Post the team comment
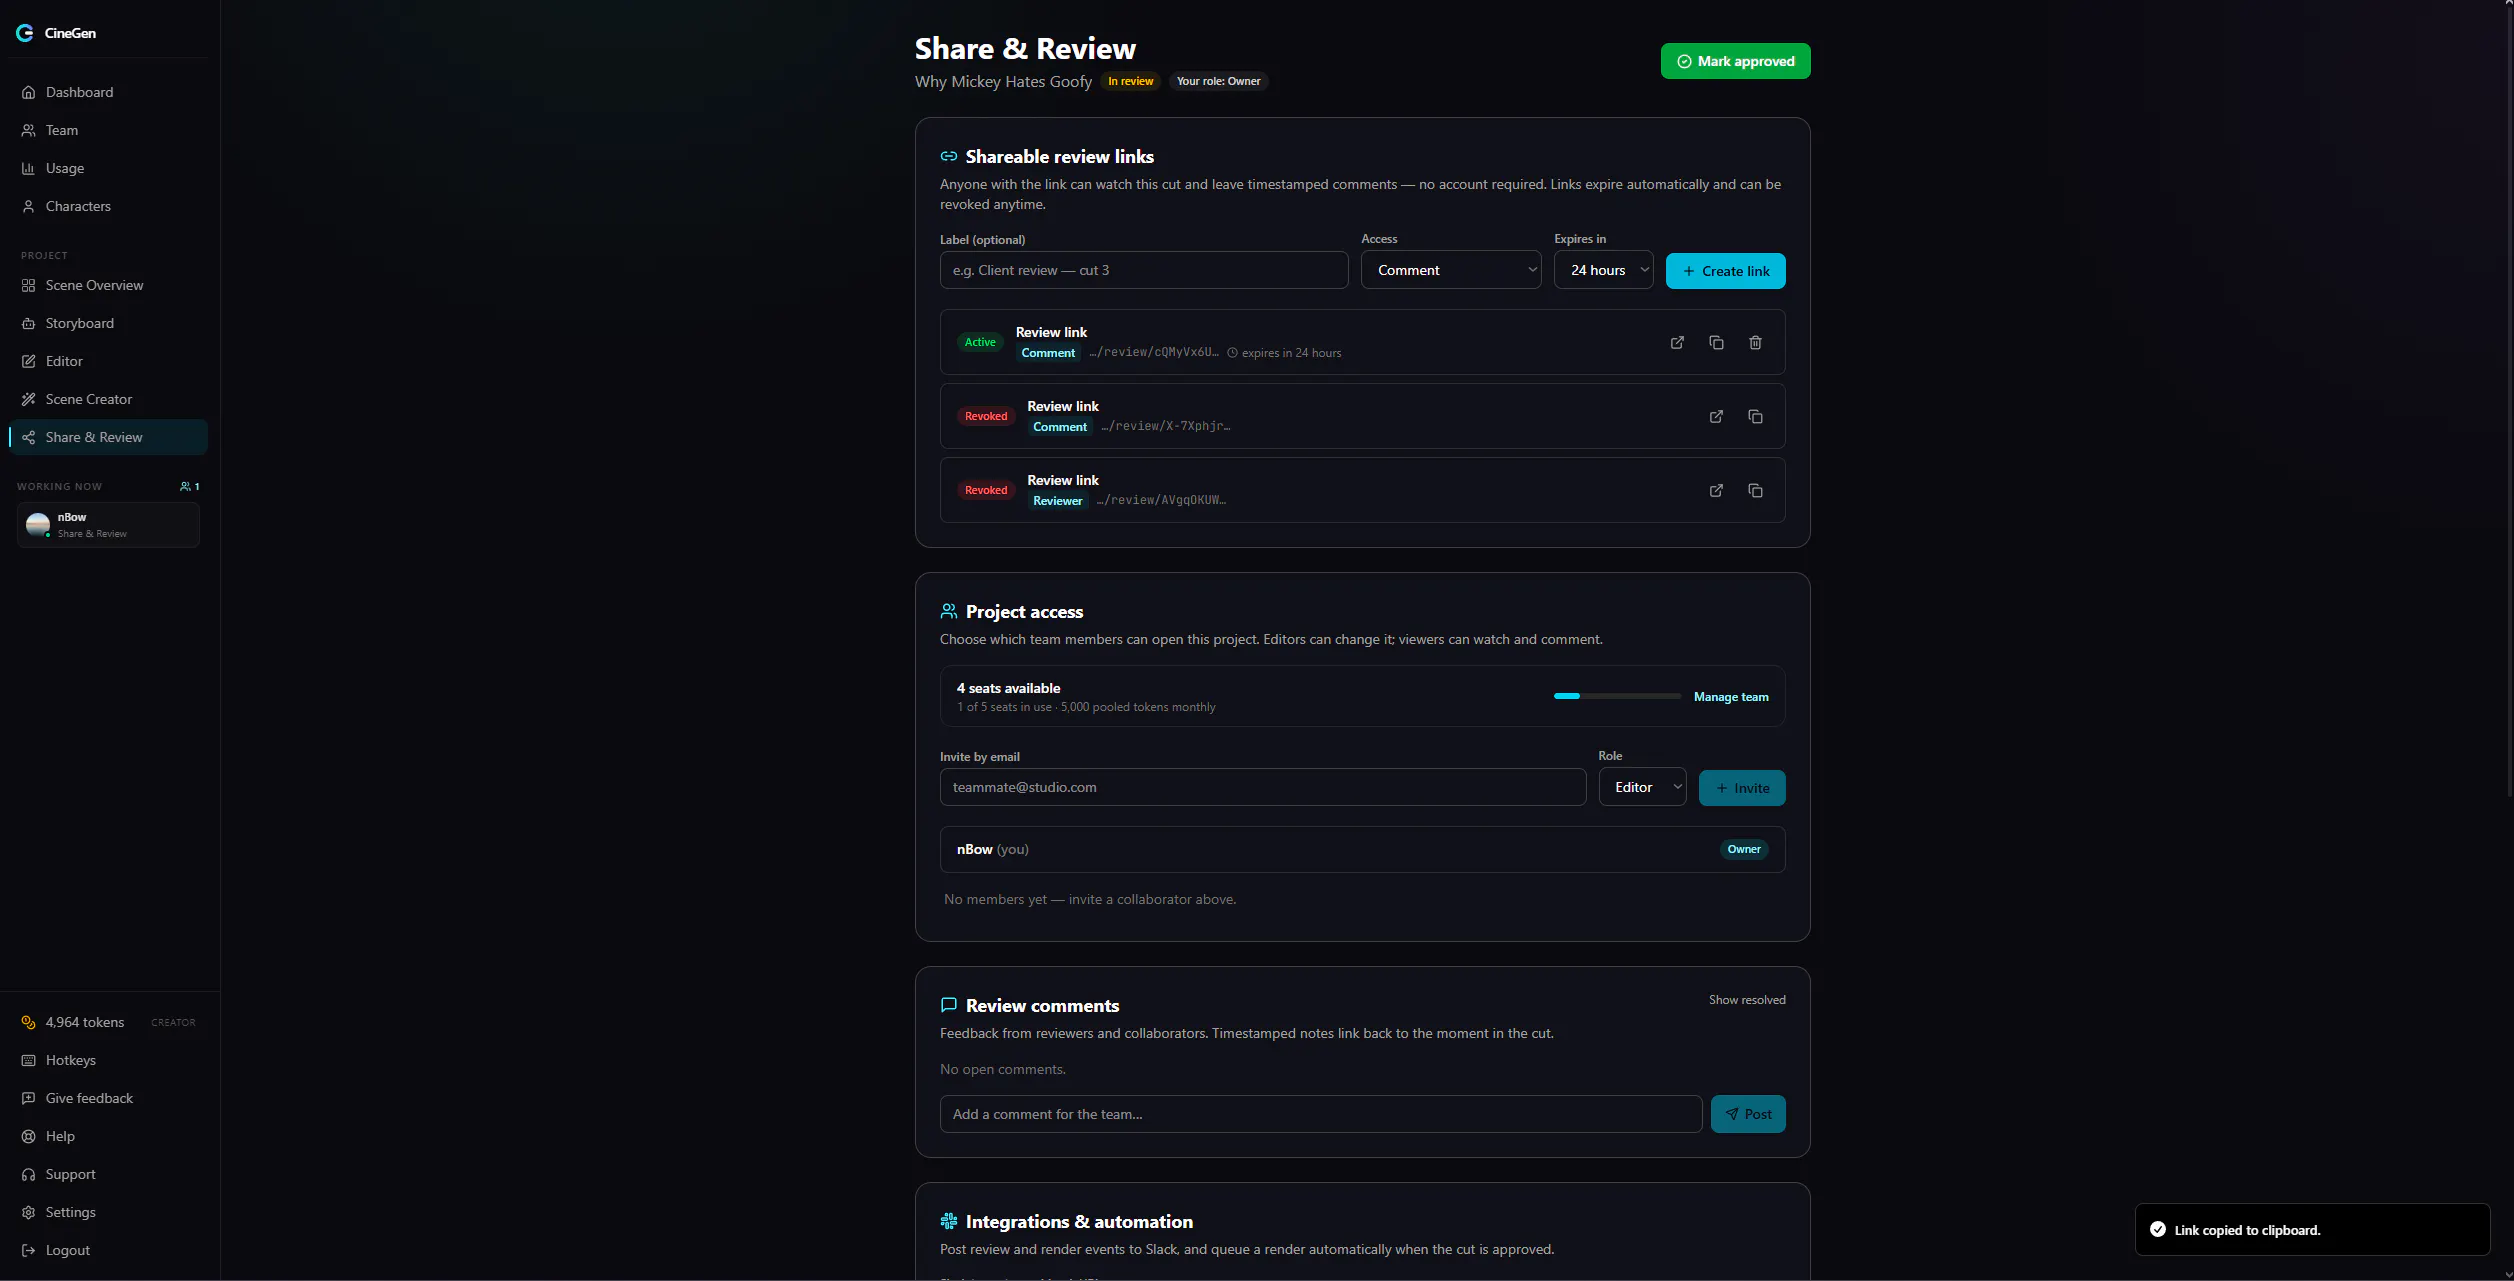This screenshot has width=2514, height=1281. [1748, 1114]
